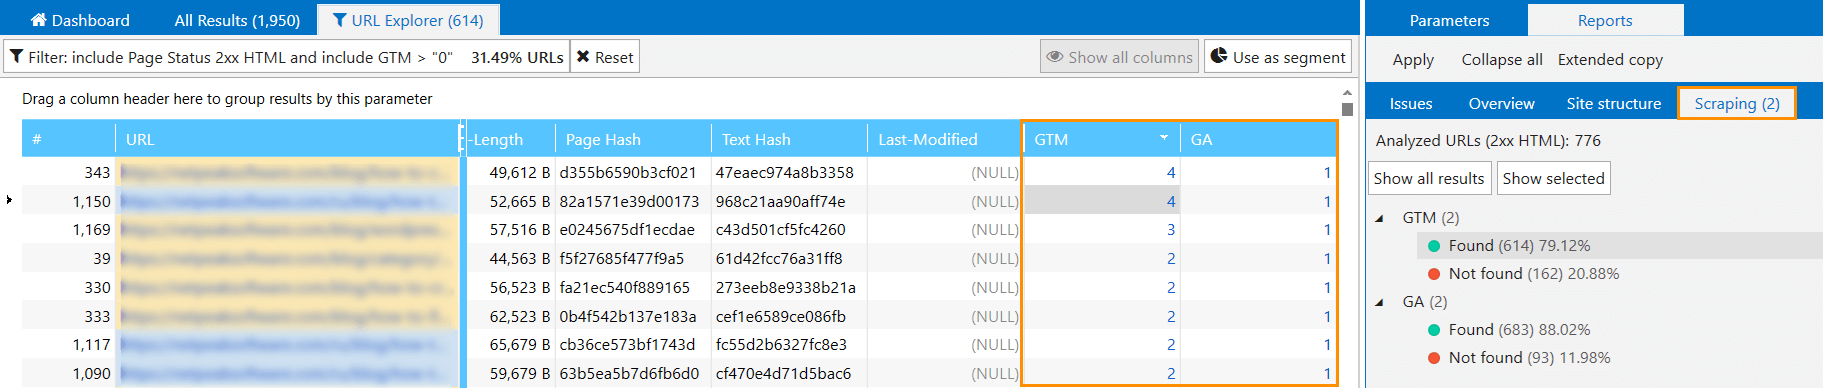Click Show all results button
The height and width of the screenshot is (388, 1823).
(x=1429, y=178)
